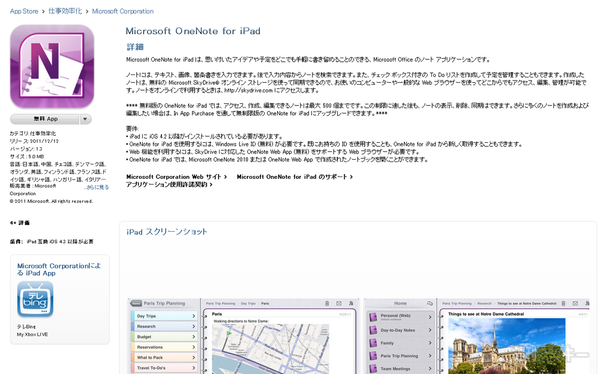Viewport: 600px width, 374px height.
Task: Click the 無料 App download button
Action: point(45,119)
